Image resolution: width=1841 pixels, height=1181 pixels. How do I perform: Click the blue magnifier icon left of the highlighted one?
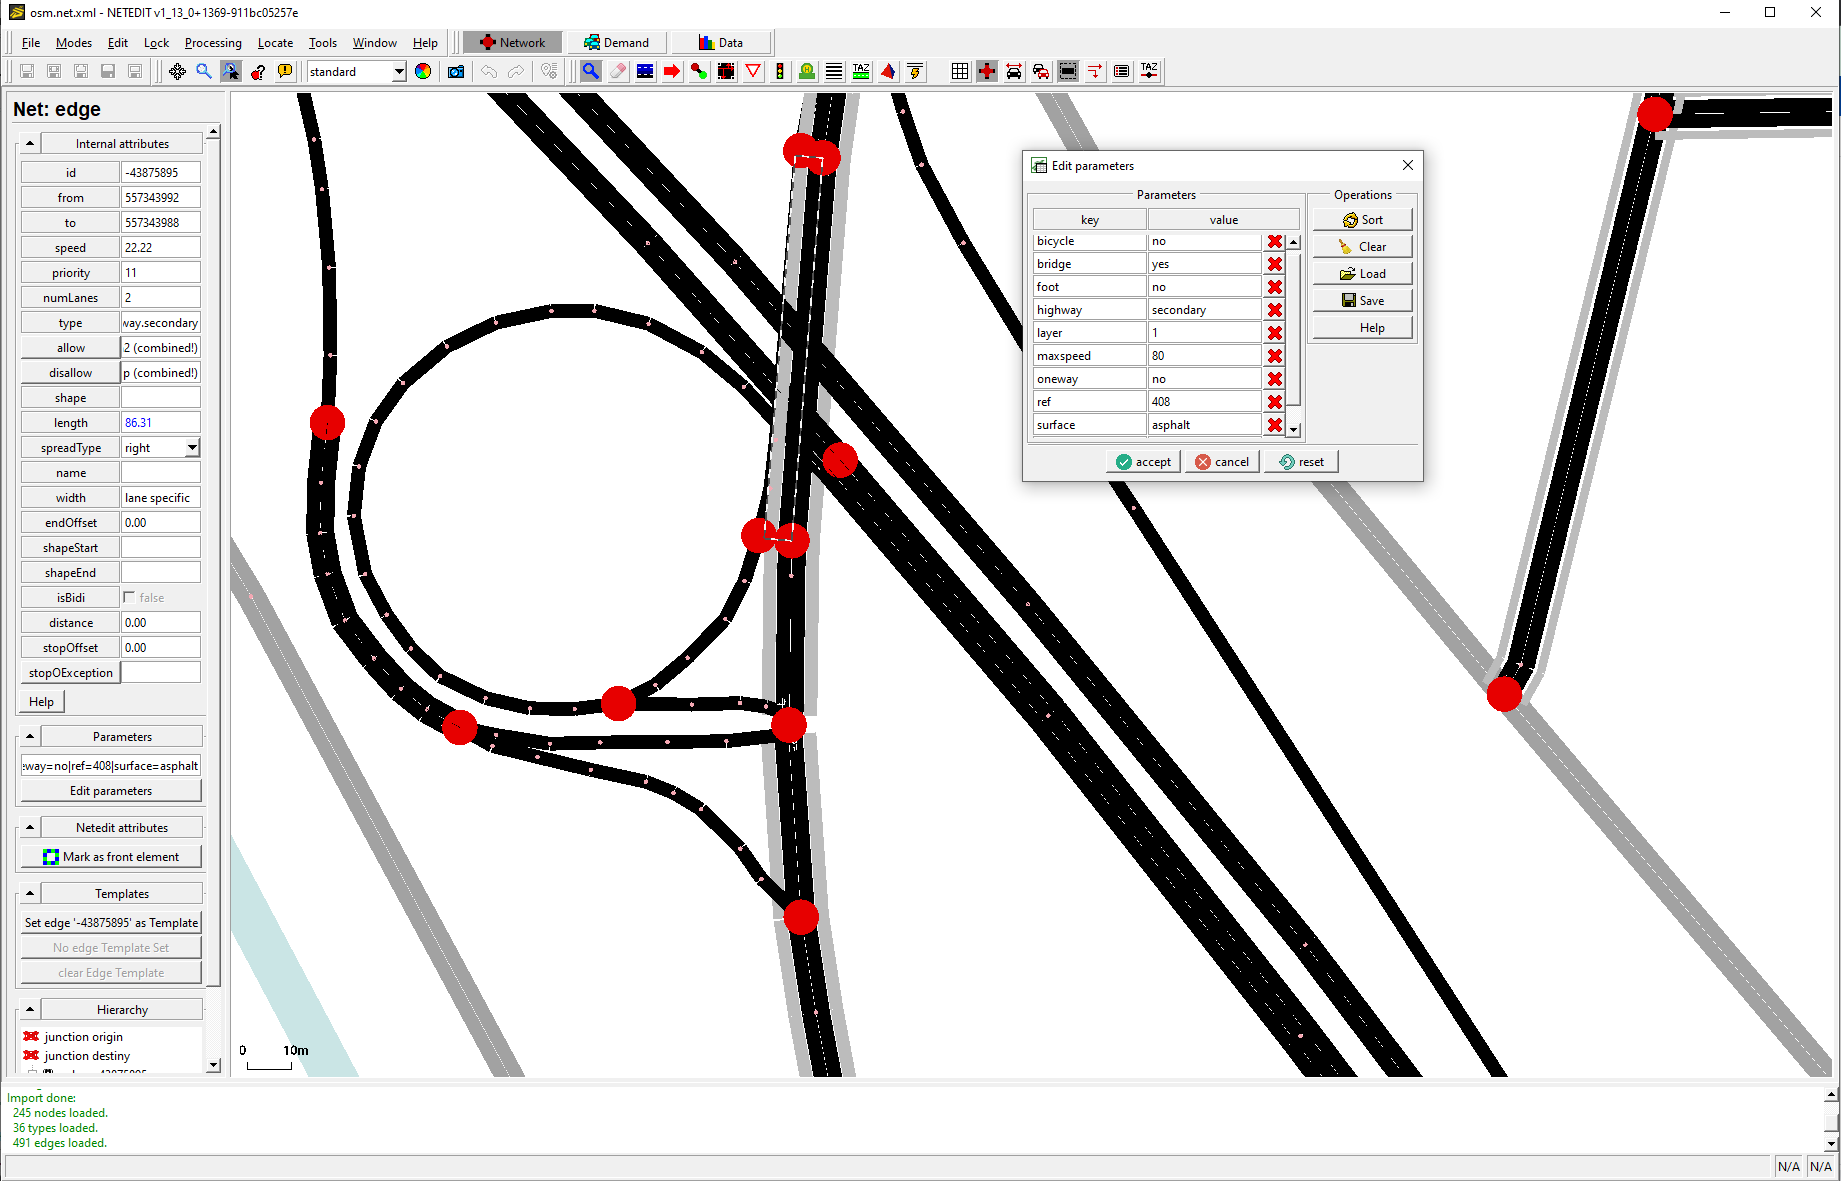tap(204, 71)
